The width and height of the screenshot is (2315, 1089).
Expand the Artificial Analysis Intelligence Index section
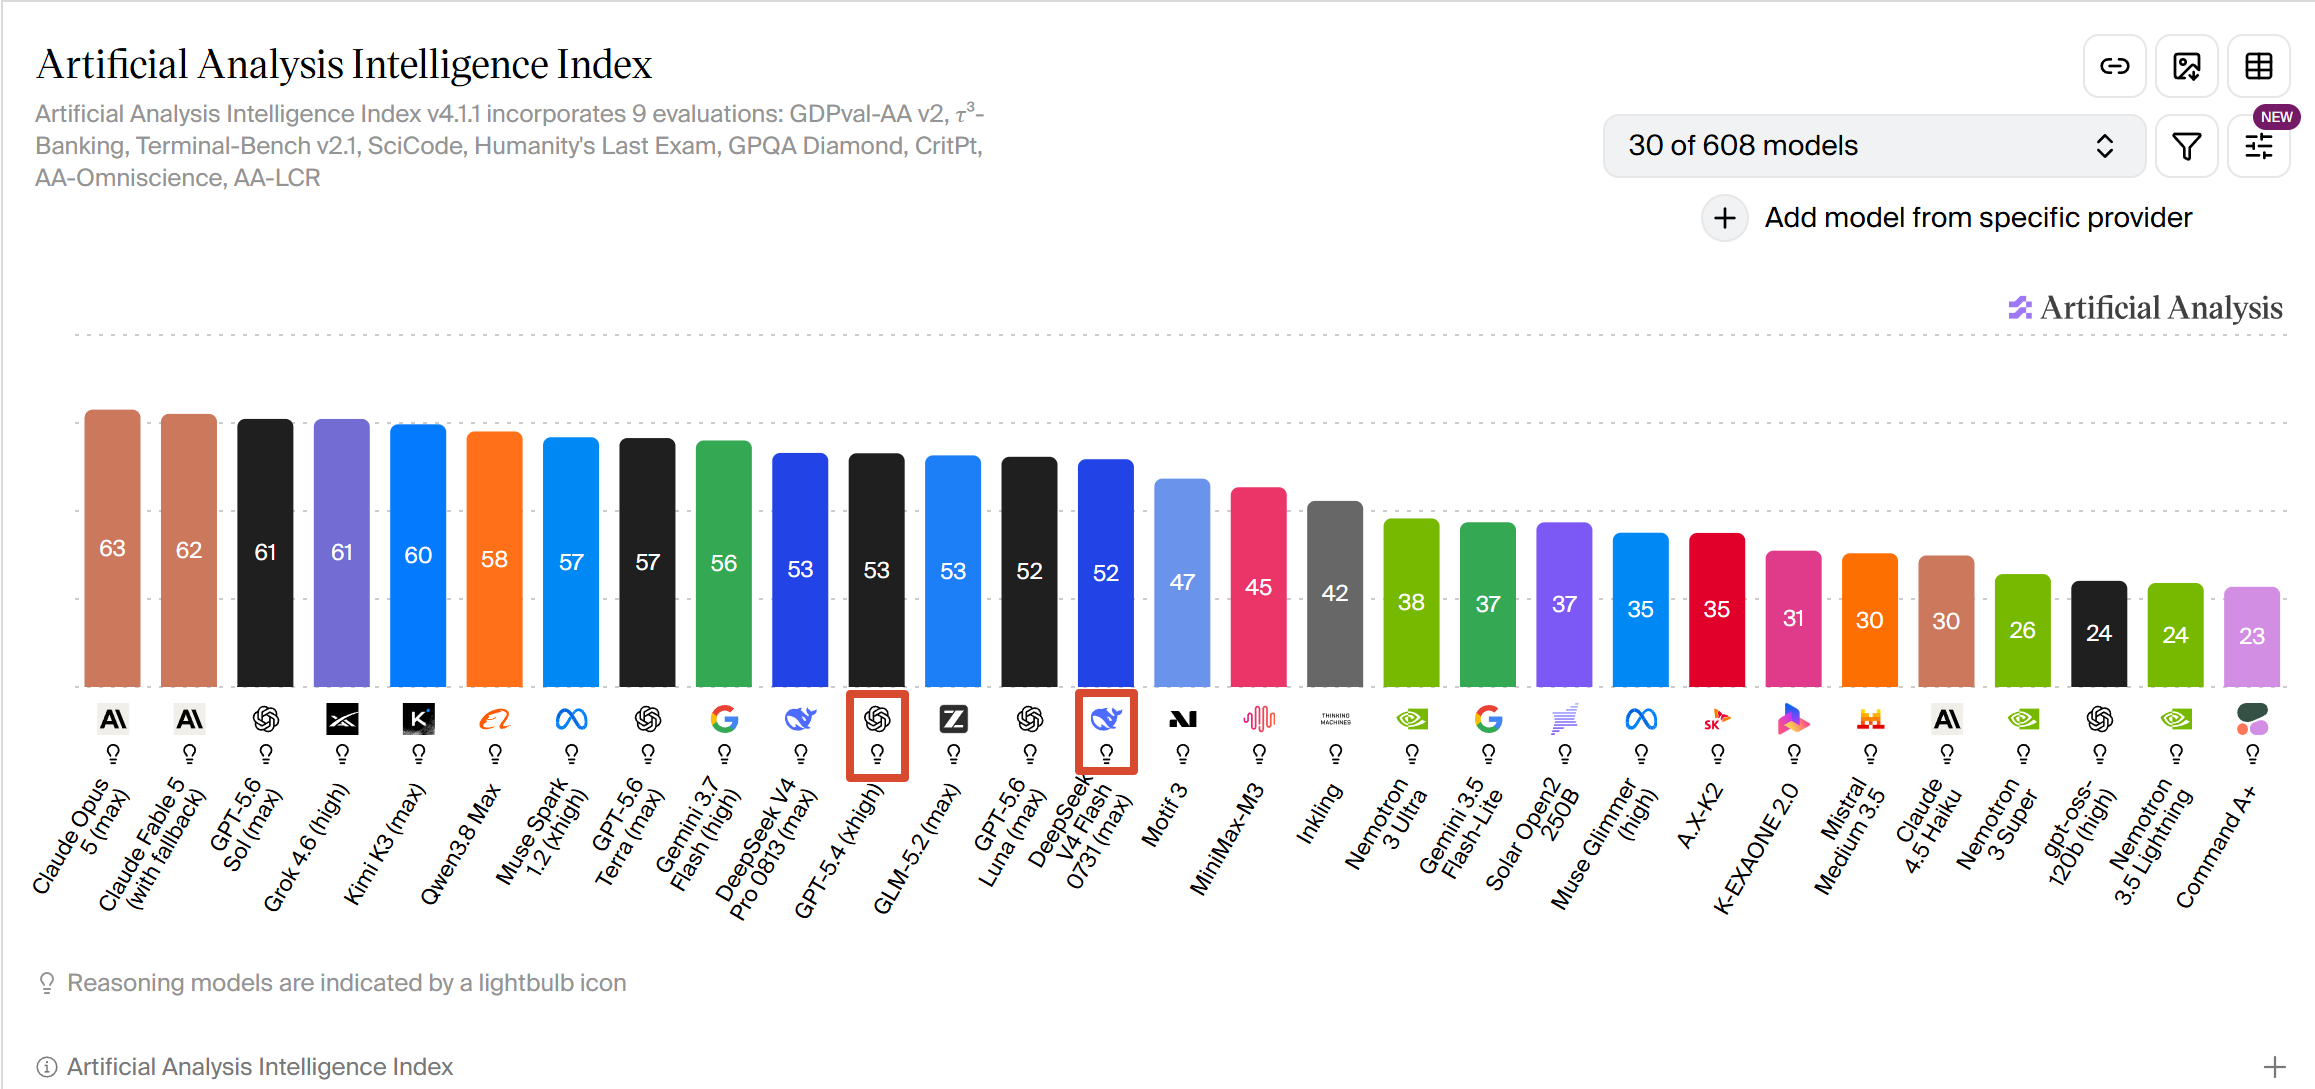[x=2275, y=1067]
